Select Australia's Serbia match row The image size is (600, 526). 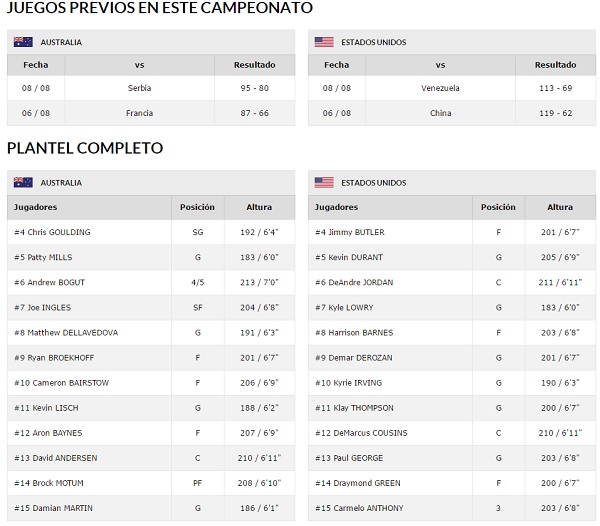(151, 88)
